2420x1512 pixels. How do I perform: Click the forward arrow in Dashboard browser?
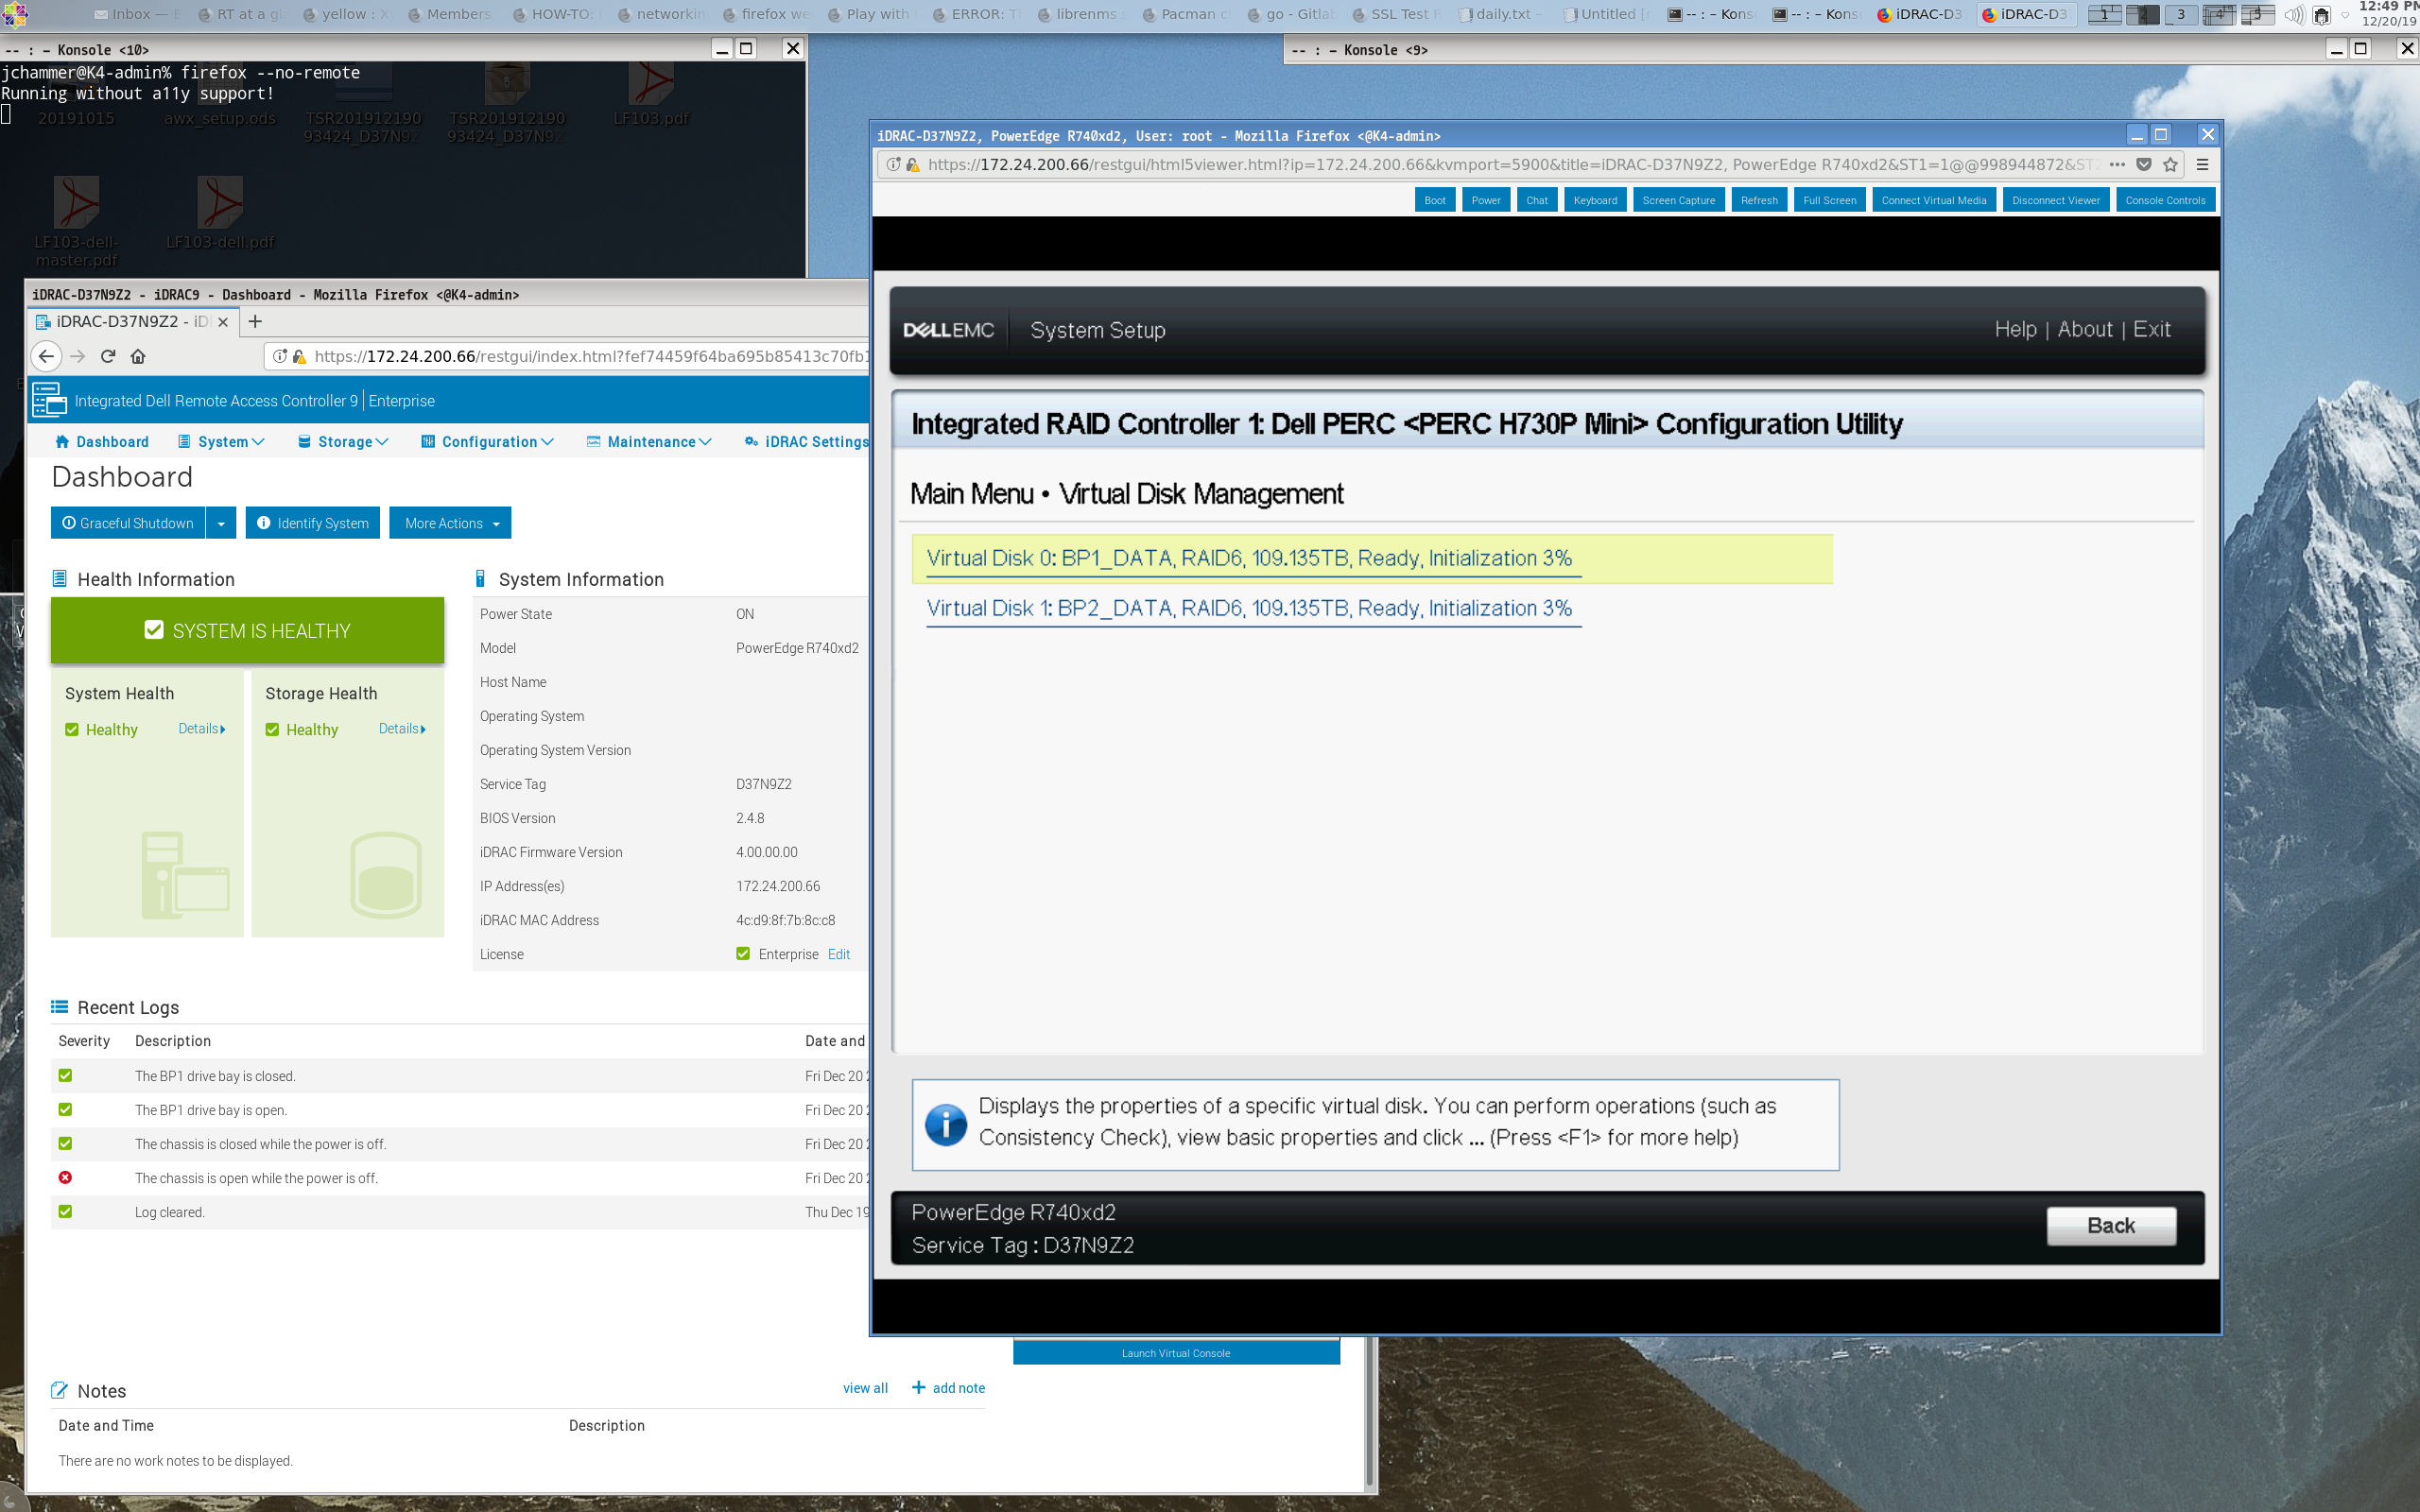(78, 356)
